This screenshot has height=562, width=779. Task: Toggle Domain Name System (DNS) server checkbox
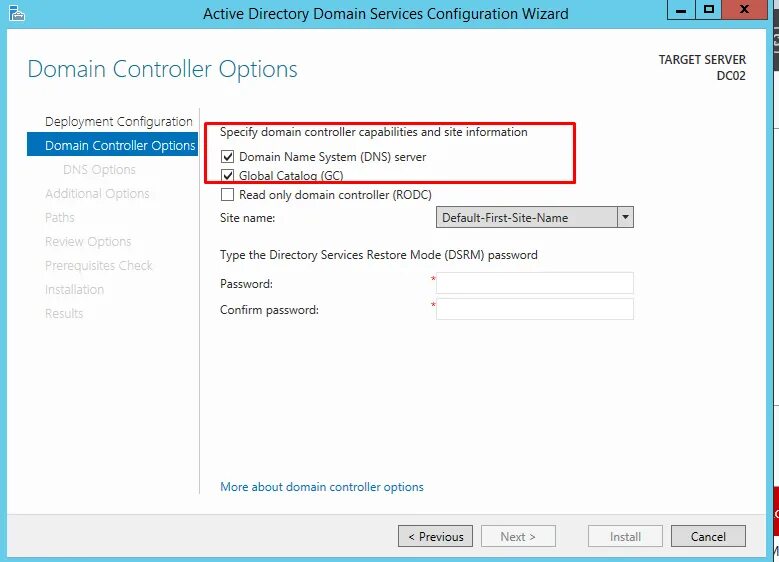click(x=227, y=157)
